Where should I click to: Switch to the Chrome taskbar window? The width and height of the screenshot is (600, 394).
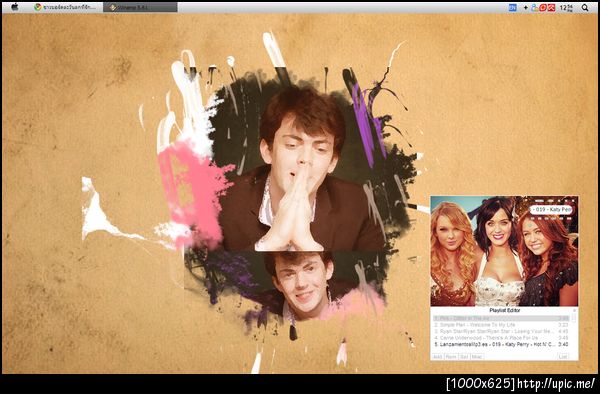tap(65, 7)
